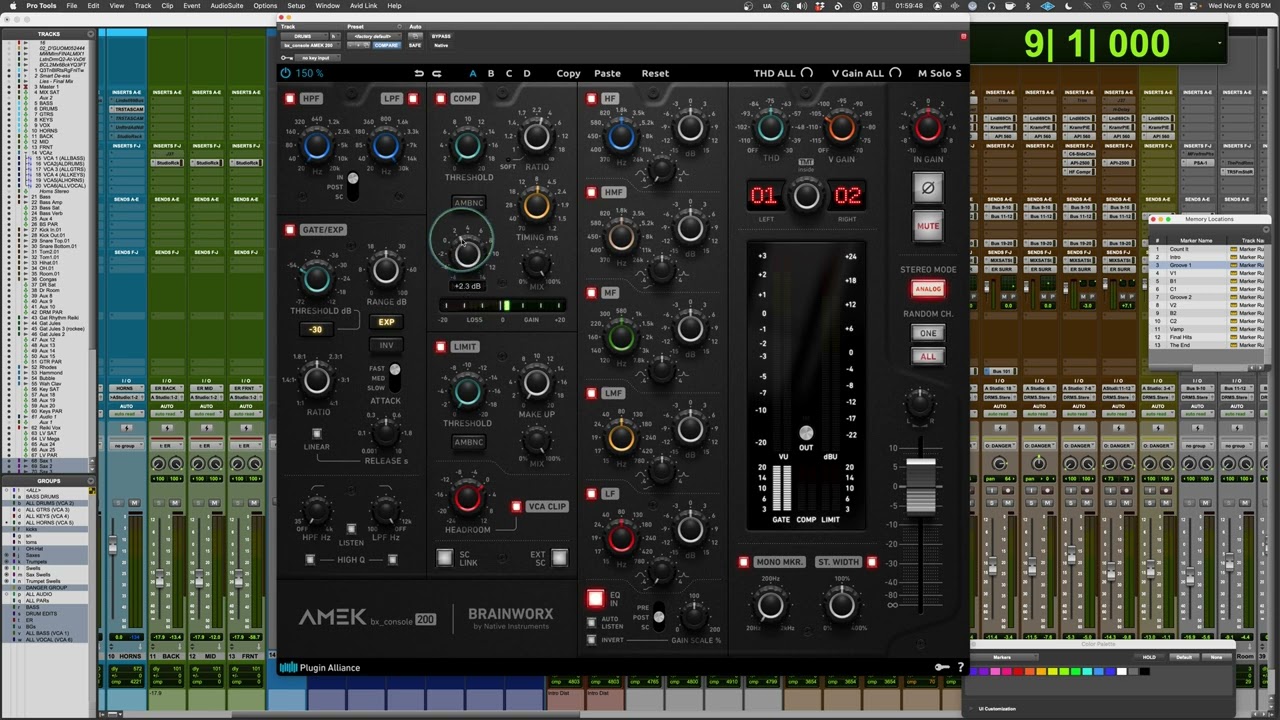Viewport: 1280px width, 720px height.
Task: Click the gate ATTACK fast/med/slow switch
Action: point(395,376)
